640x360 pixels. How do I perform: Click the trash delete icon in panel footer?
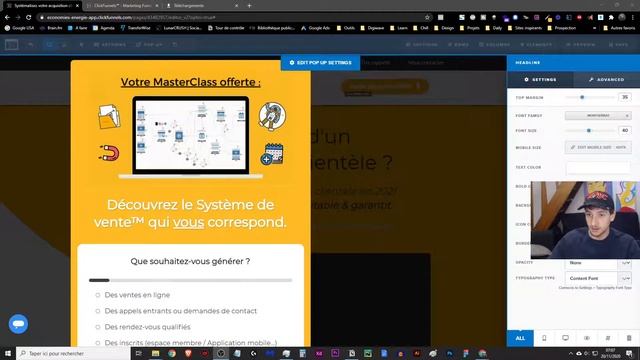click(x=629, y=338)
